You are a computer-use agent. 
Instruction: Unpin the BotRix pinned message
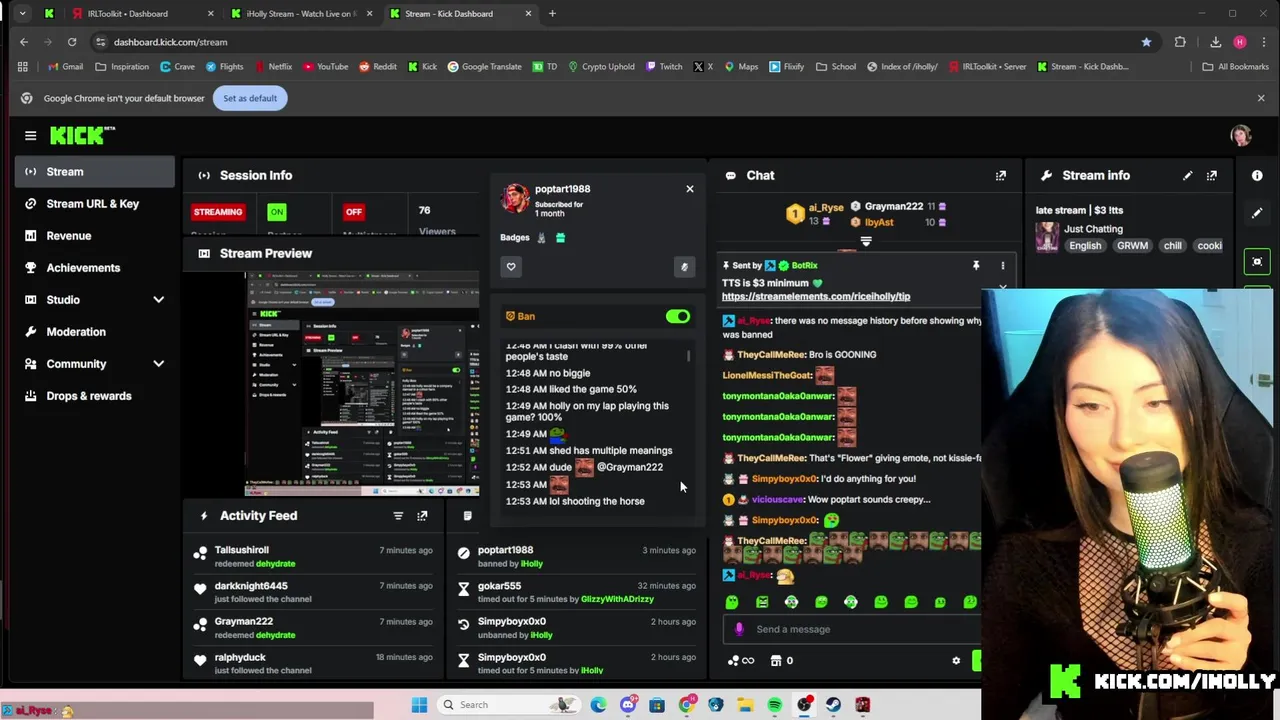[x=975, y=266]
